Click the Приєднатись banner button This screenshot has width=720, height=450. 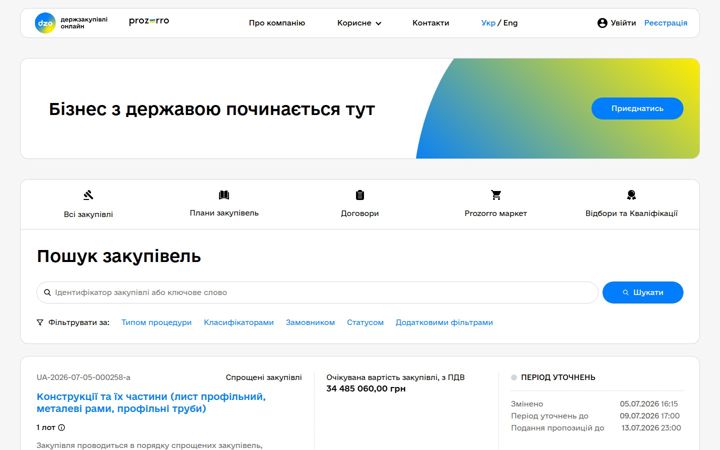click(637, 108)
